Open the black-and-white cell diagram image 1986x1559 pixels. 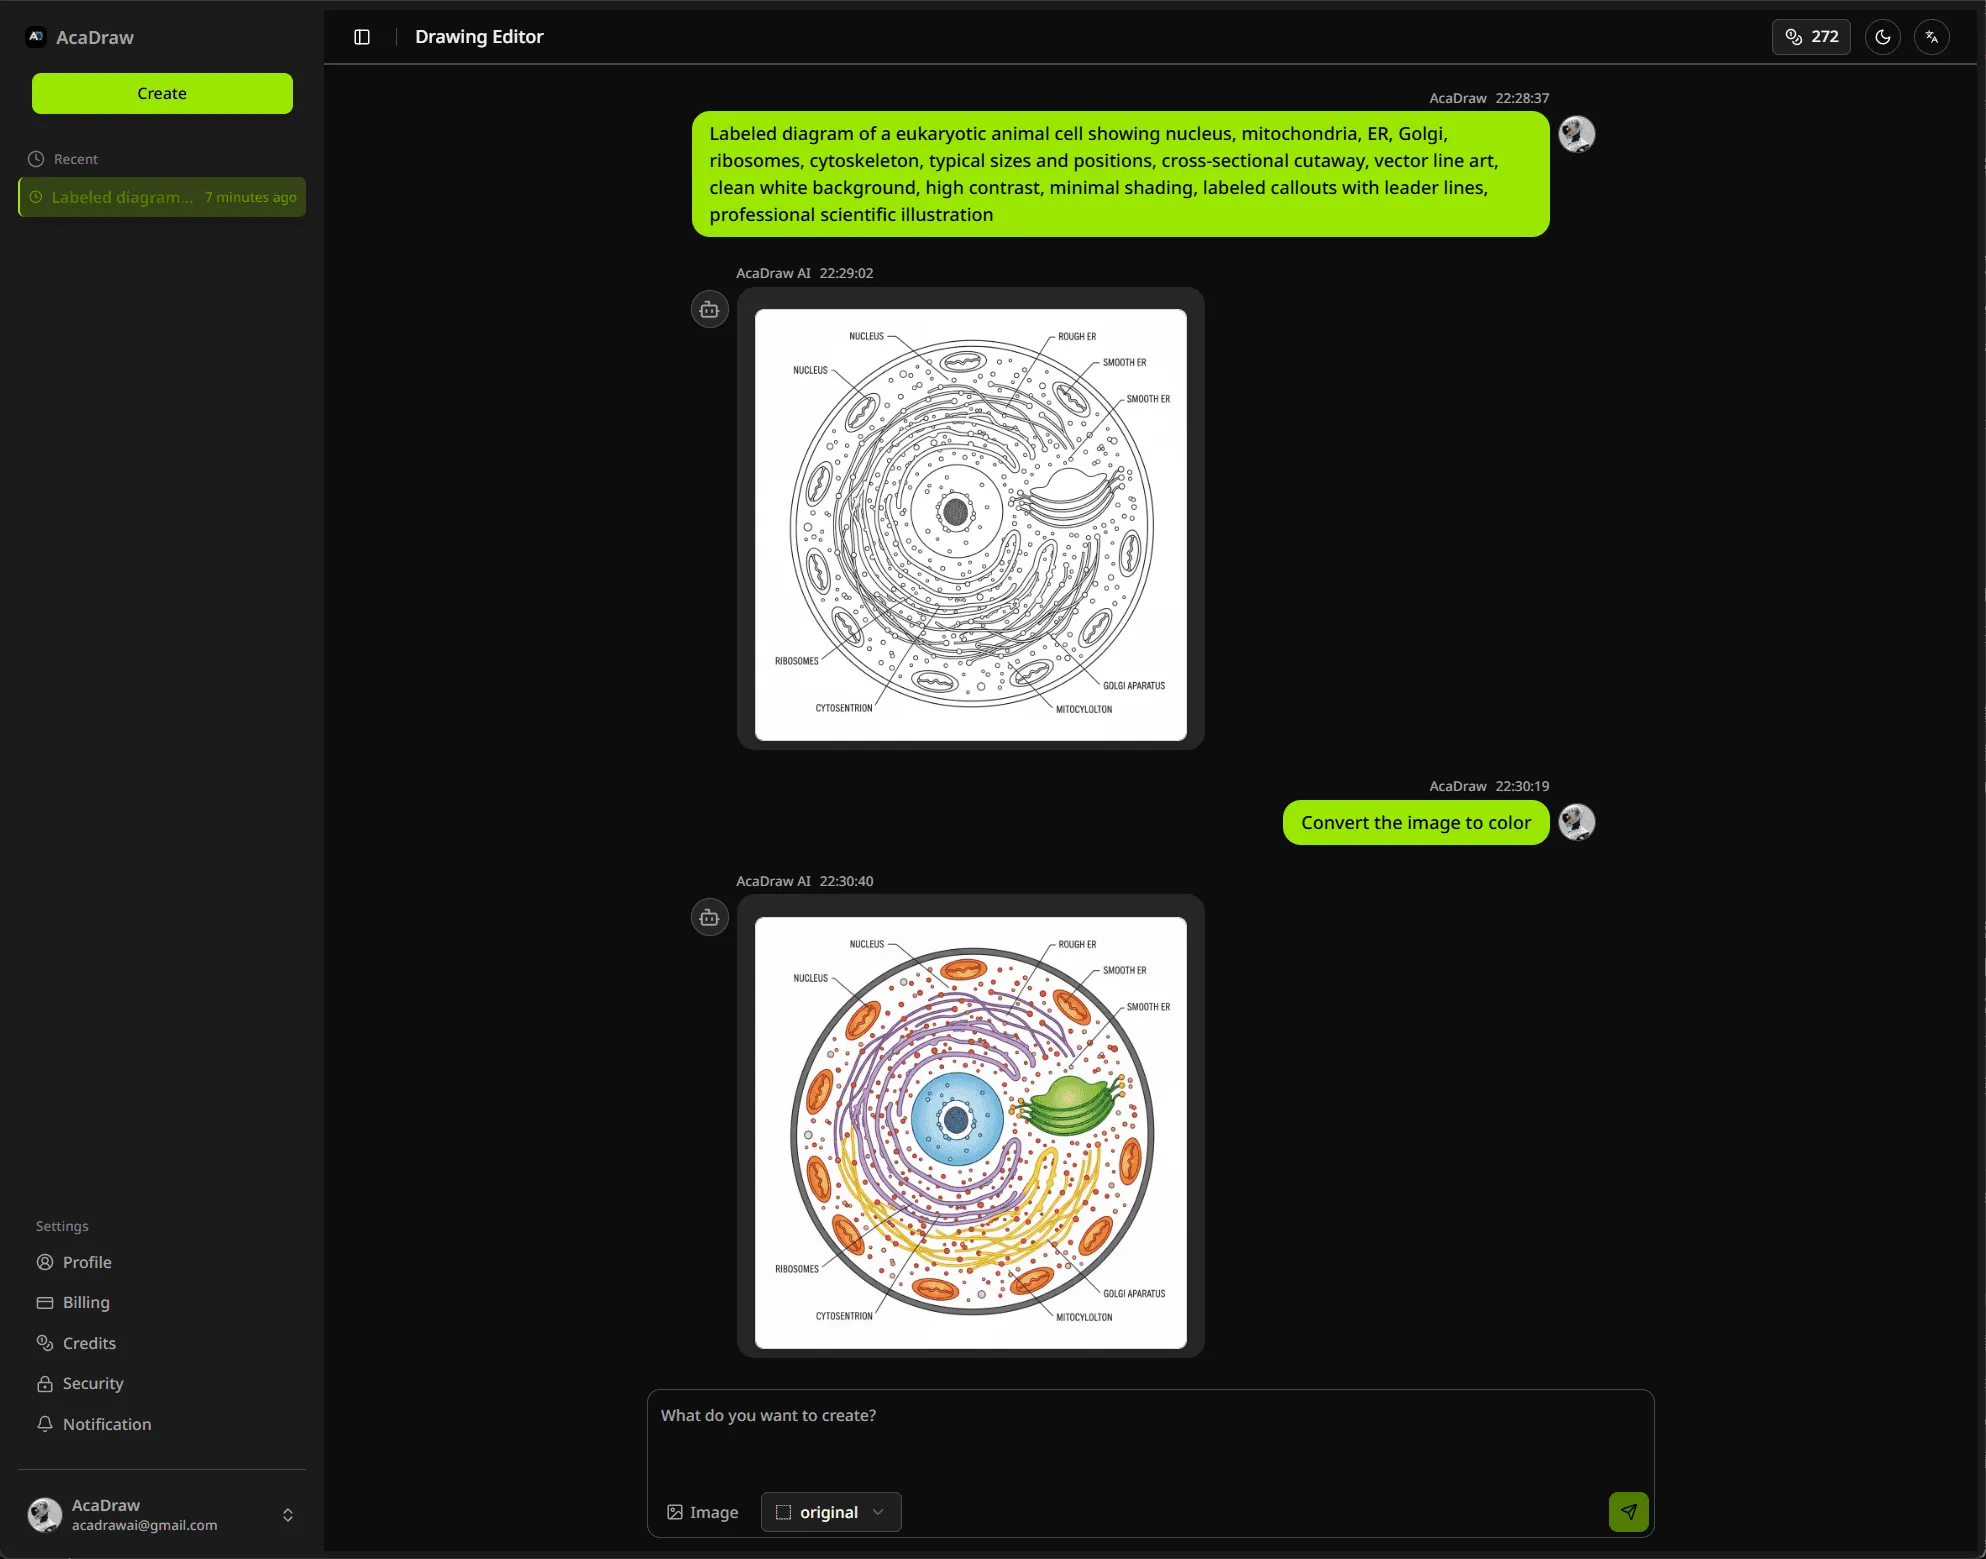click(970, 525)
